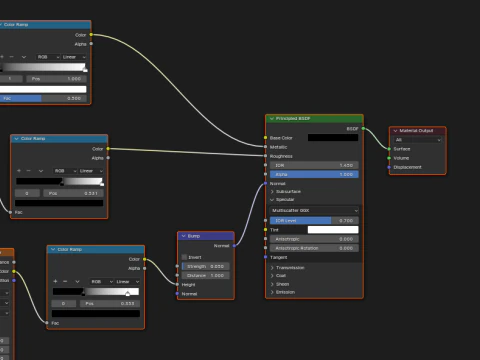
Task: Click the Base Color input socket on Principled BSDF
Action: pos(266,138)
